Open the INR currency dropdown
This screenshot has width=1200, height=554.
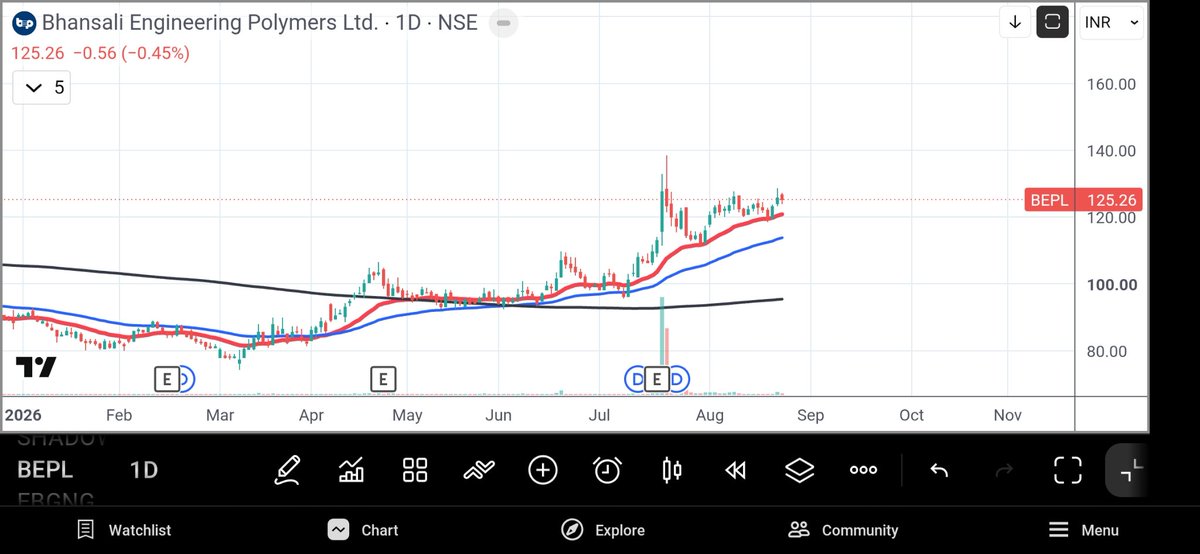point(1111,22)
